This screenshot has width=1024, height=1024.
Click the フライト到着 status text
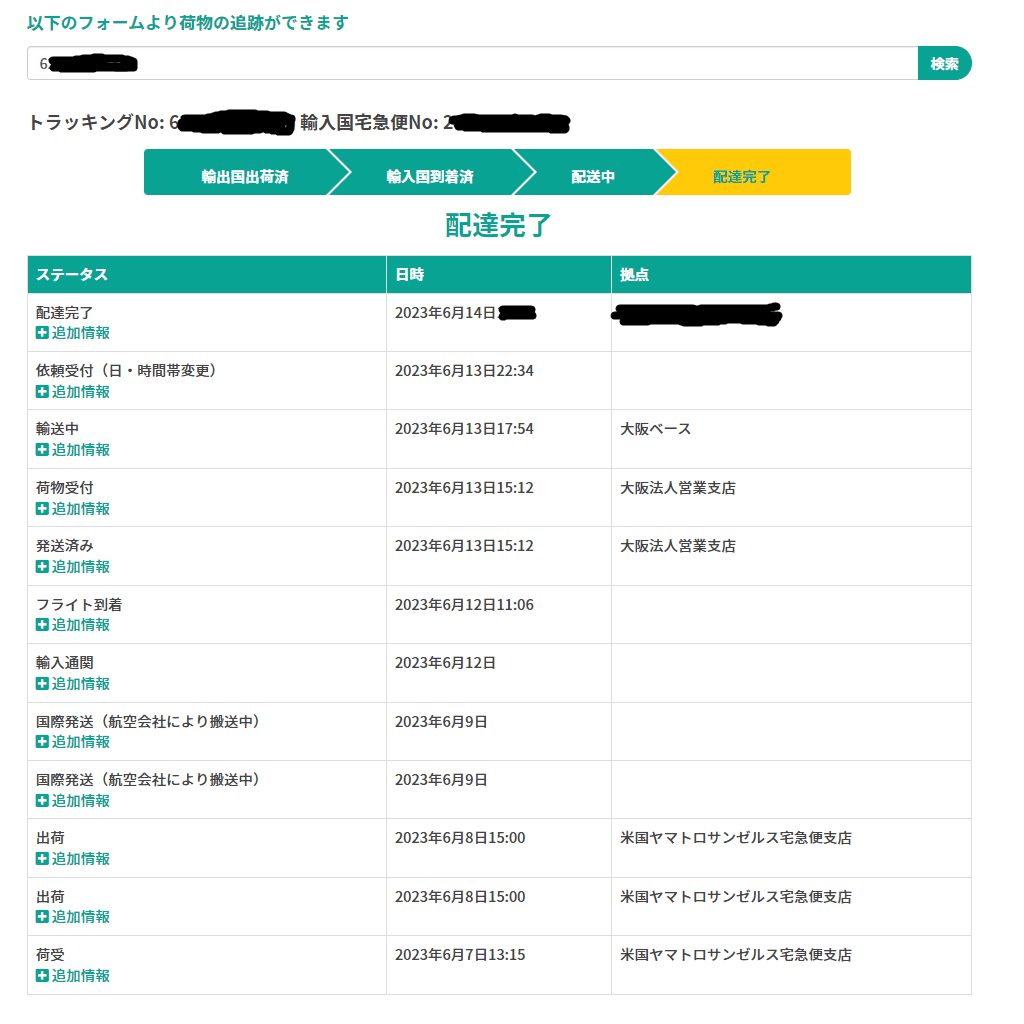click(x=79, y=605)
